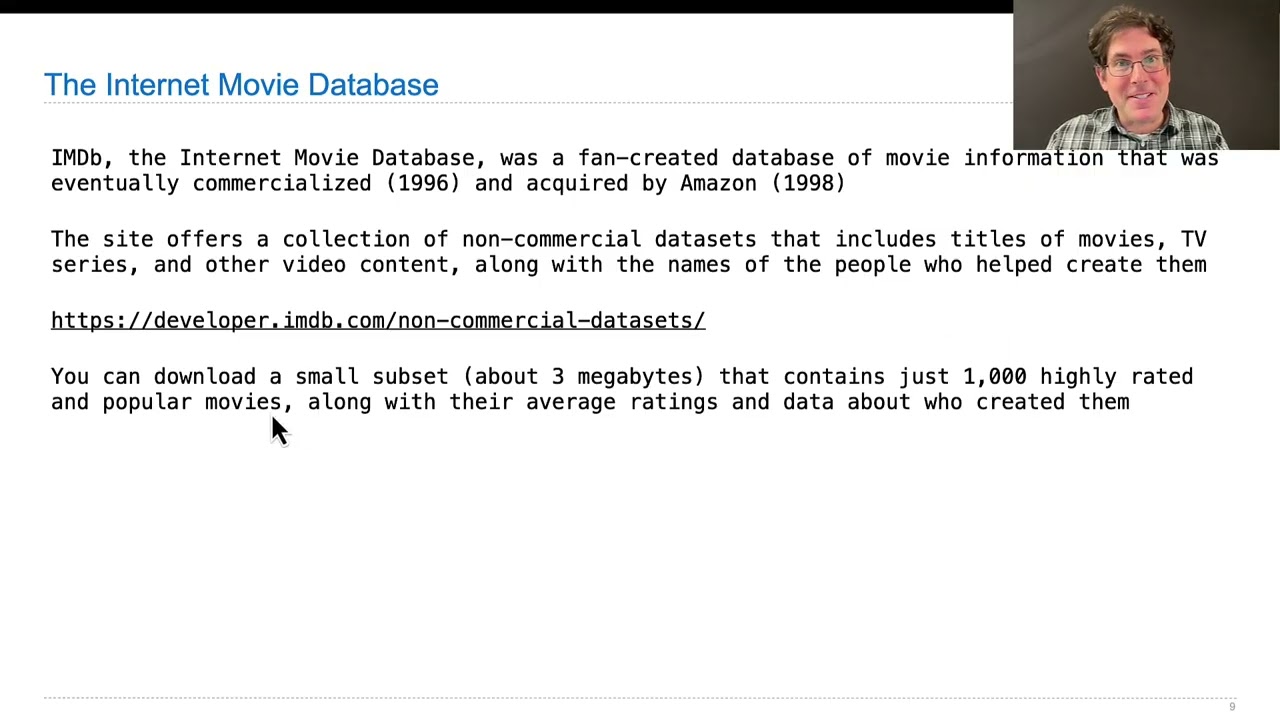Image resolution: width=1280 pixels, height=720 pixels.
Task: Click the word "commercialized" in the first paragraph
Action: 282,184
